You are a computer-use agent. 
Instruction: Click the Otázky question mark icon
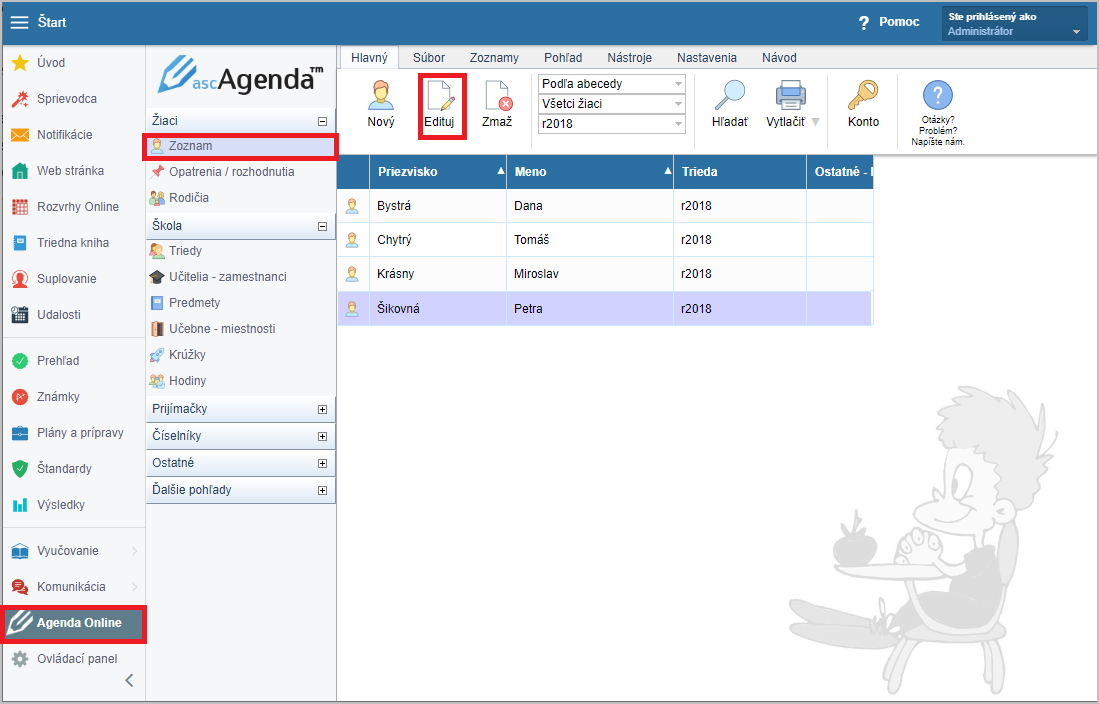tap(938, 95)
